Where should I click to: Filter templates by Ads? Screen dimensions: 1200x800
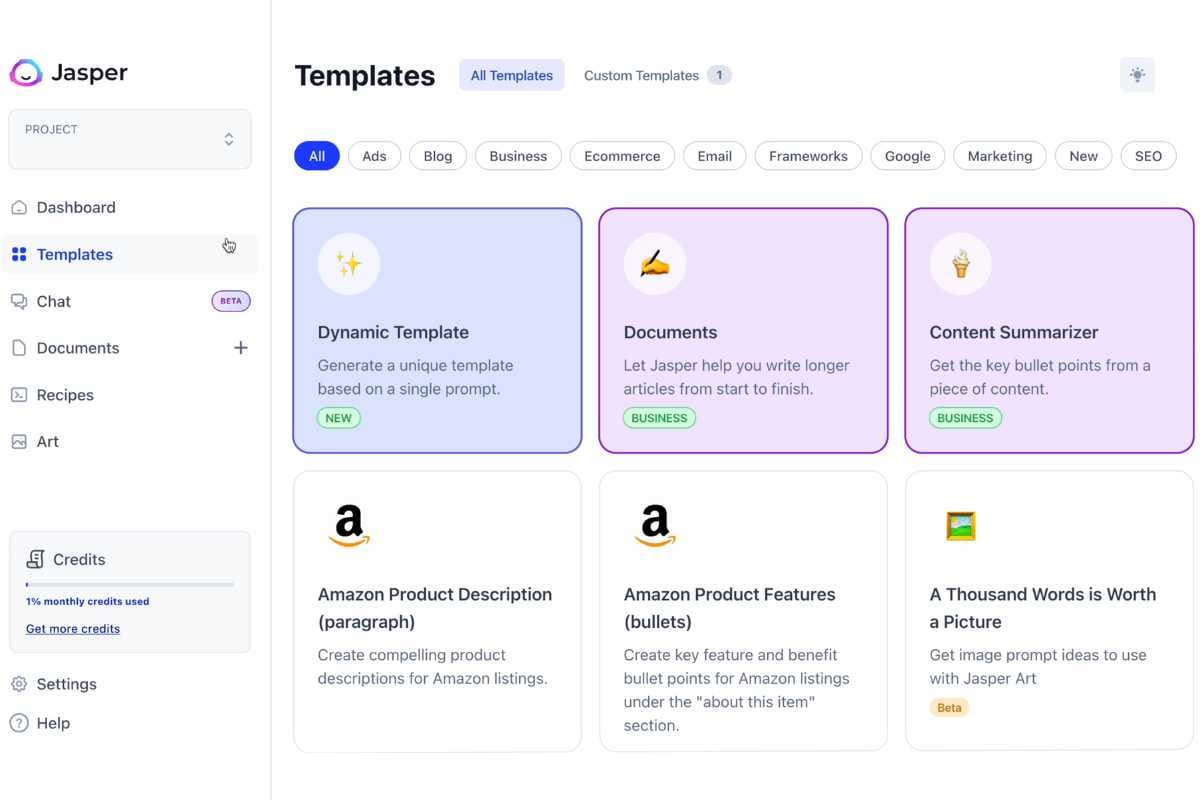(x=374, y=156)
